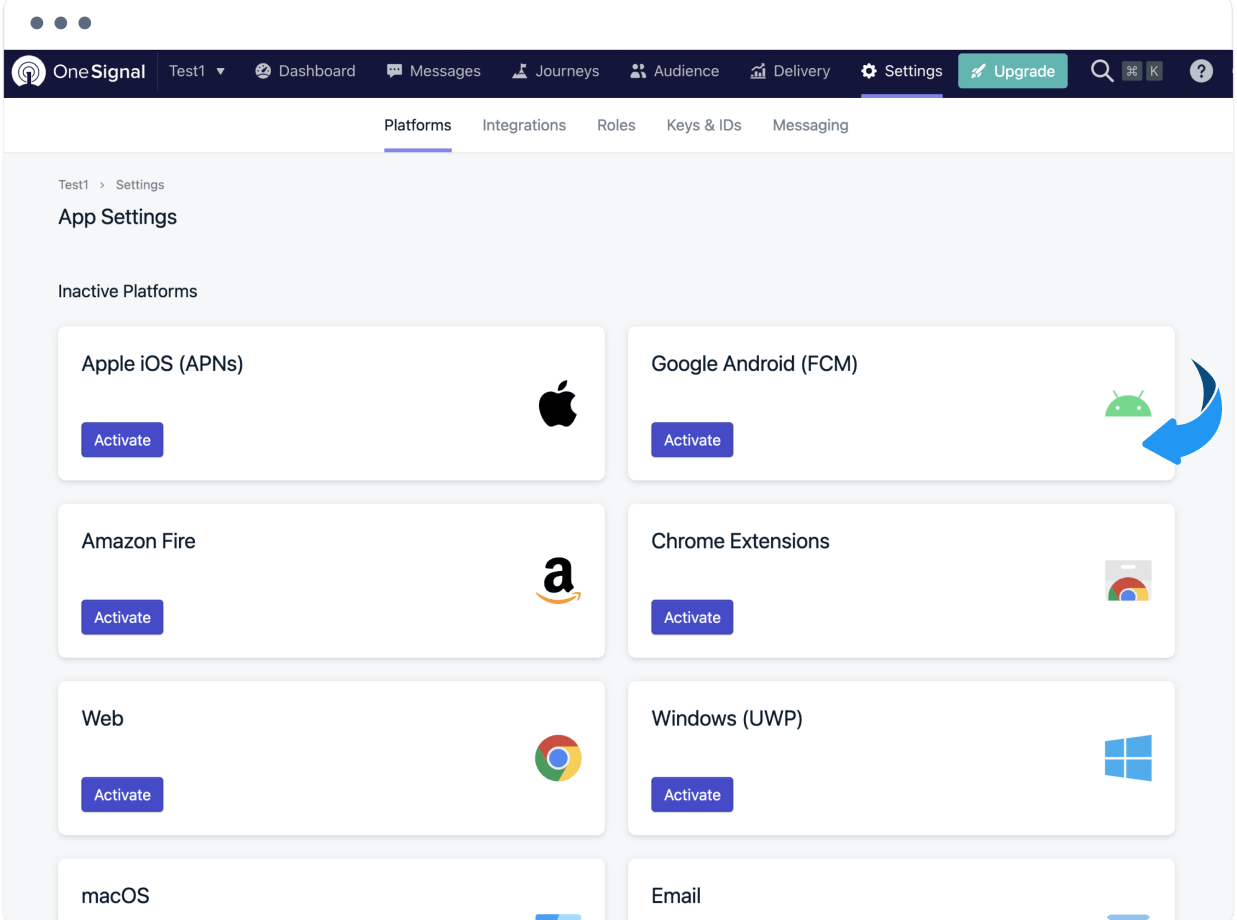Switch to the Messaging tab
This screenshot has height=920, width=1237.
811,125
